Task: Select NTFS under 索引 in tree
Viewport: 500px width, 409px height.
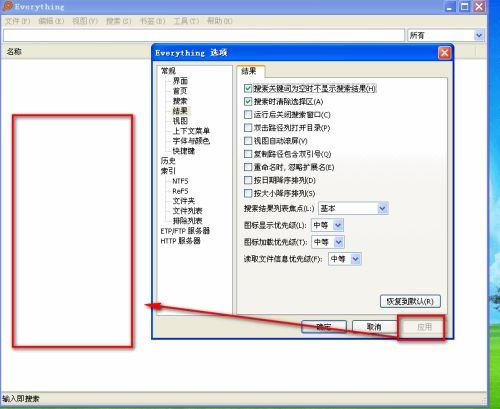Action: click(180, 181)
